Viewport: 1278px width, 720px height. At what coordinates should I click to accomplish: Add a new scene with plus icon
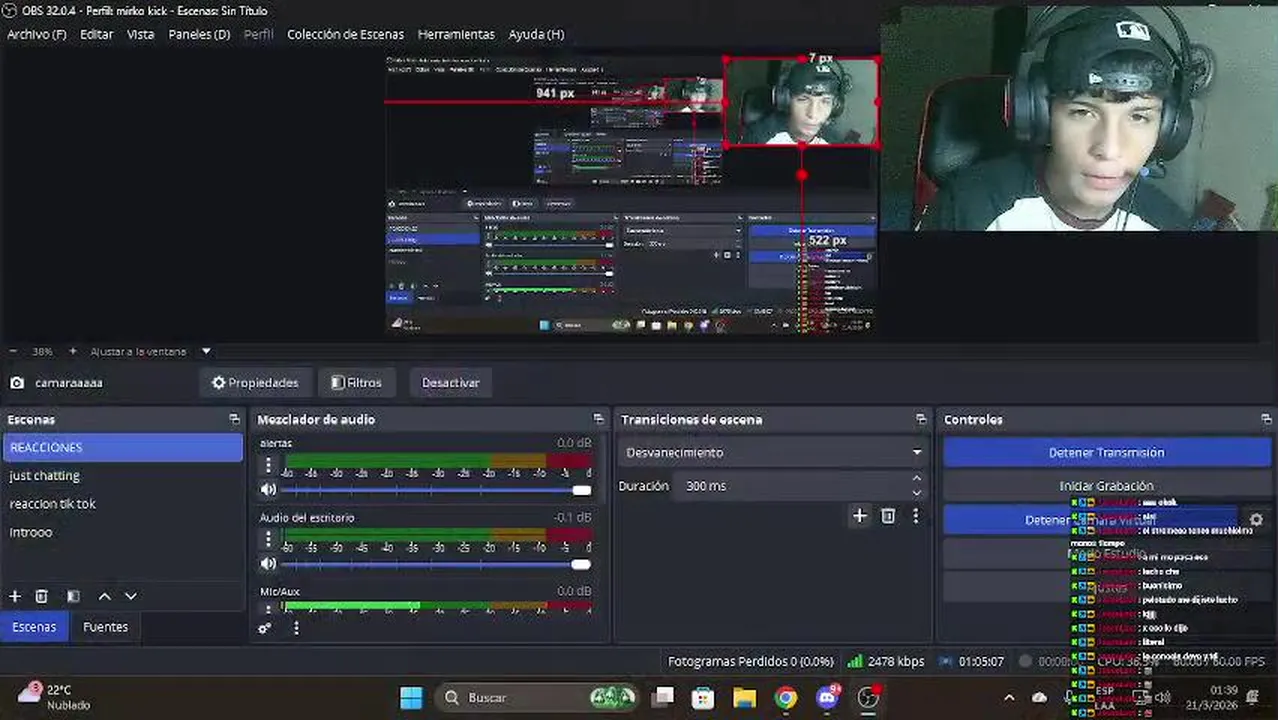(15, 596)
